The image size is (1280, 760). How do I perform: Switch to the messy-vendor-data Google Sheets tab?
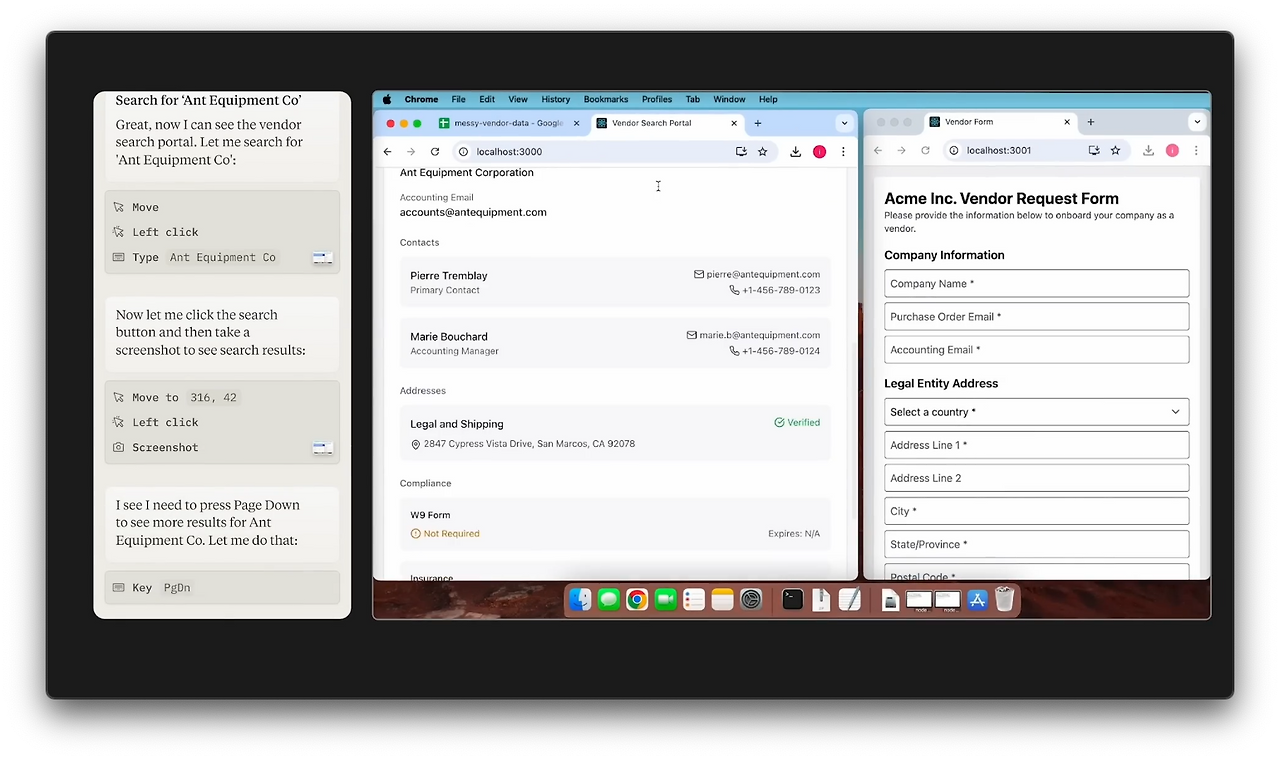pos(509,123)
